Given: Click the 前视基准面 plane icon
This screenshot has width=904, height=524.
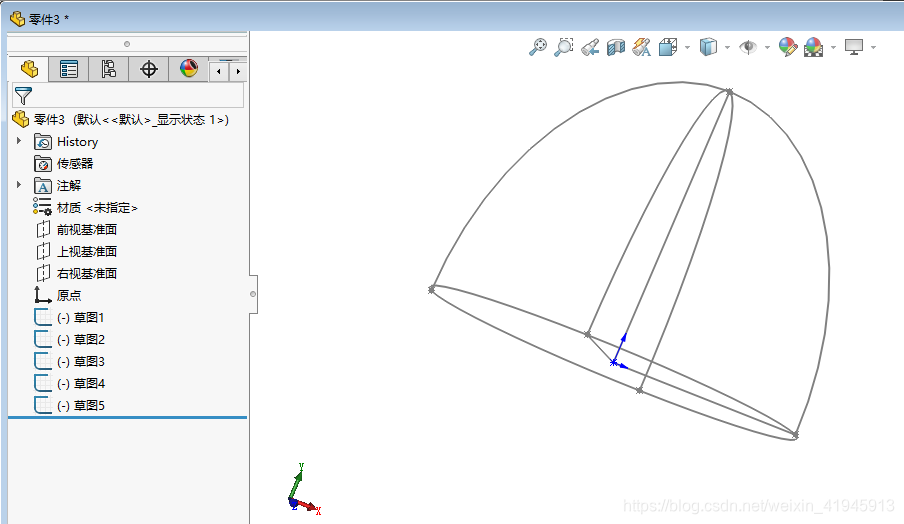Looking at the screenshot, I should pyautogui.click(x=43, y=229).
